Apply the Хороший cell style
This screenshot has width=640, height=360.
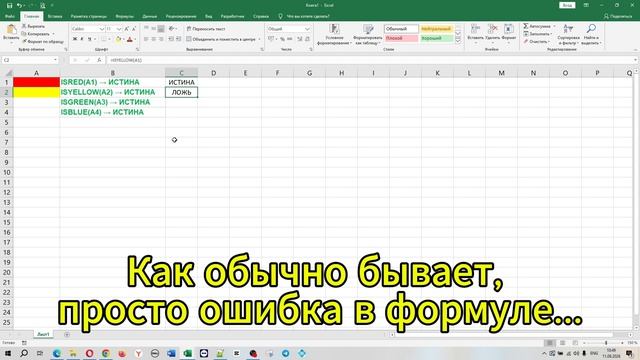click(436, 38)
